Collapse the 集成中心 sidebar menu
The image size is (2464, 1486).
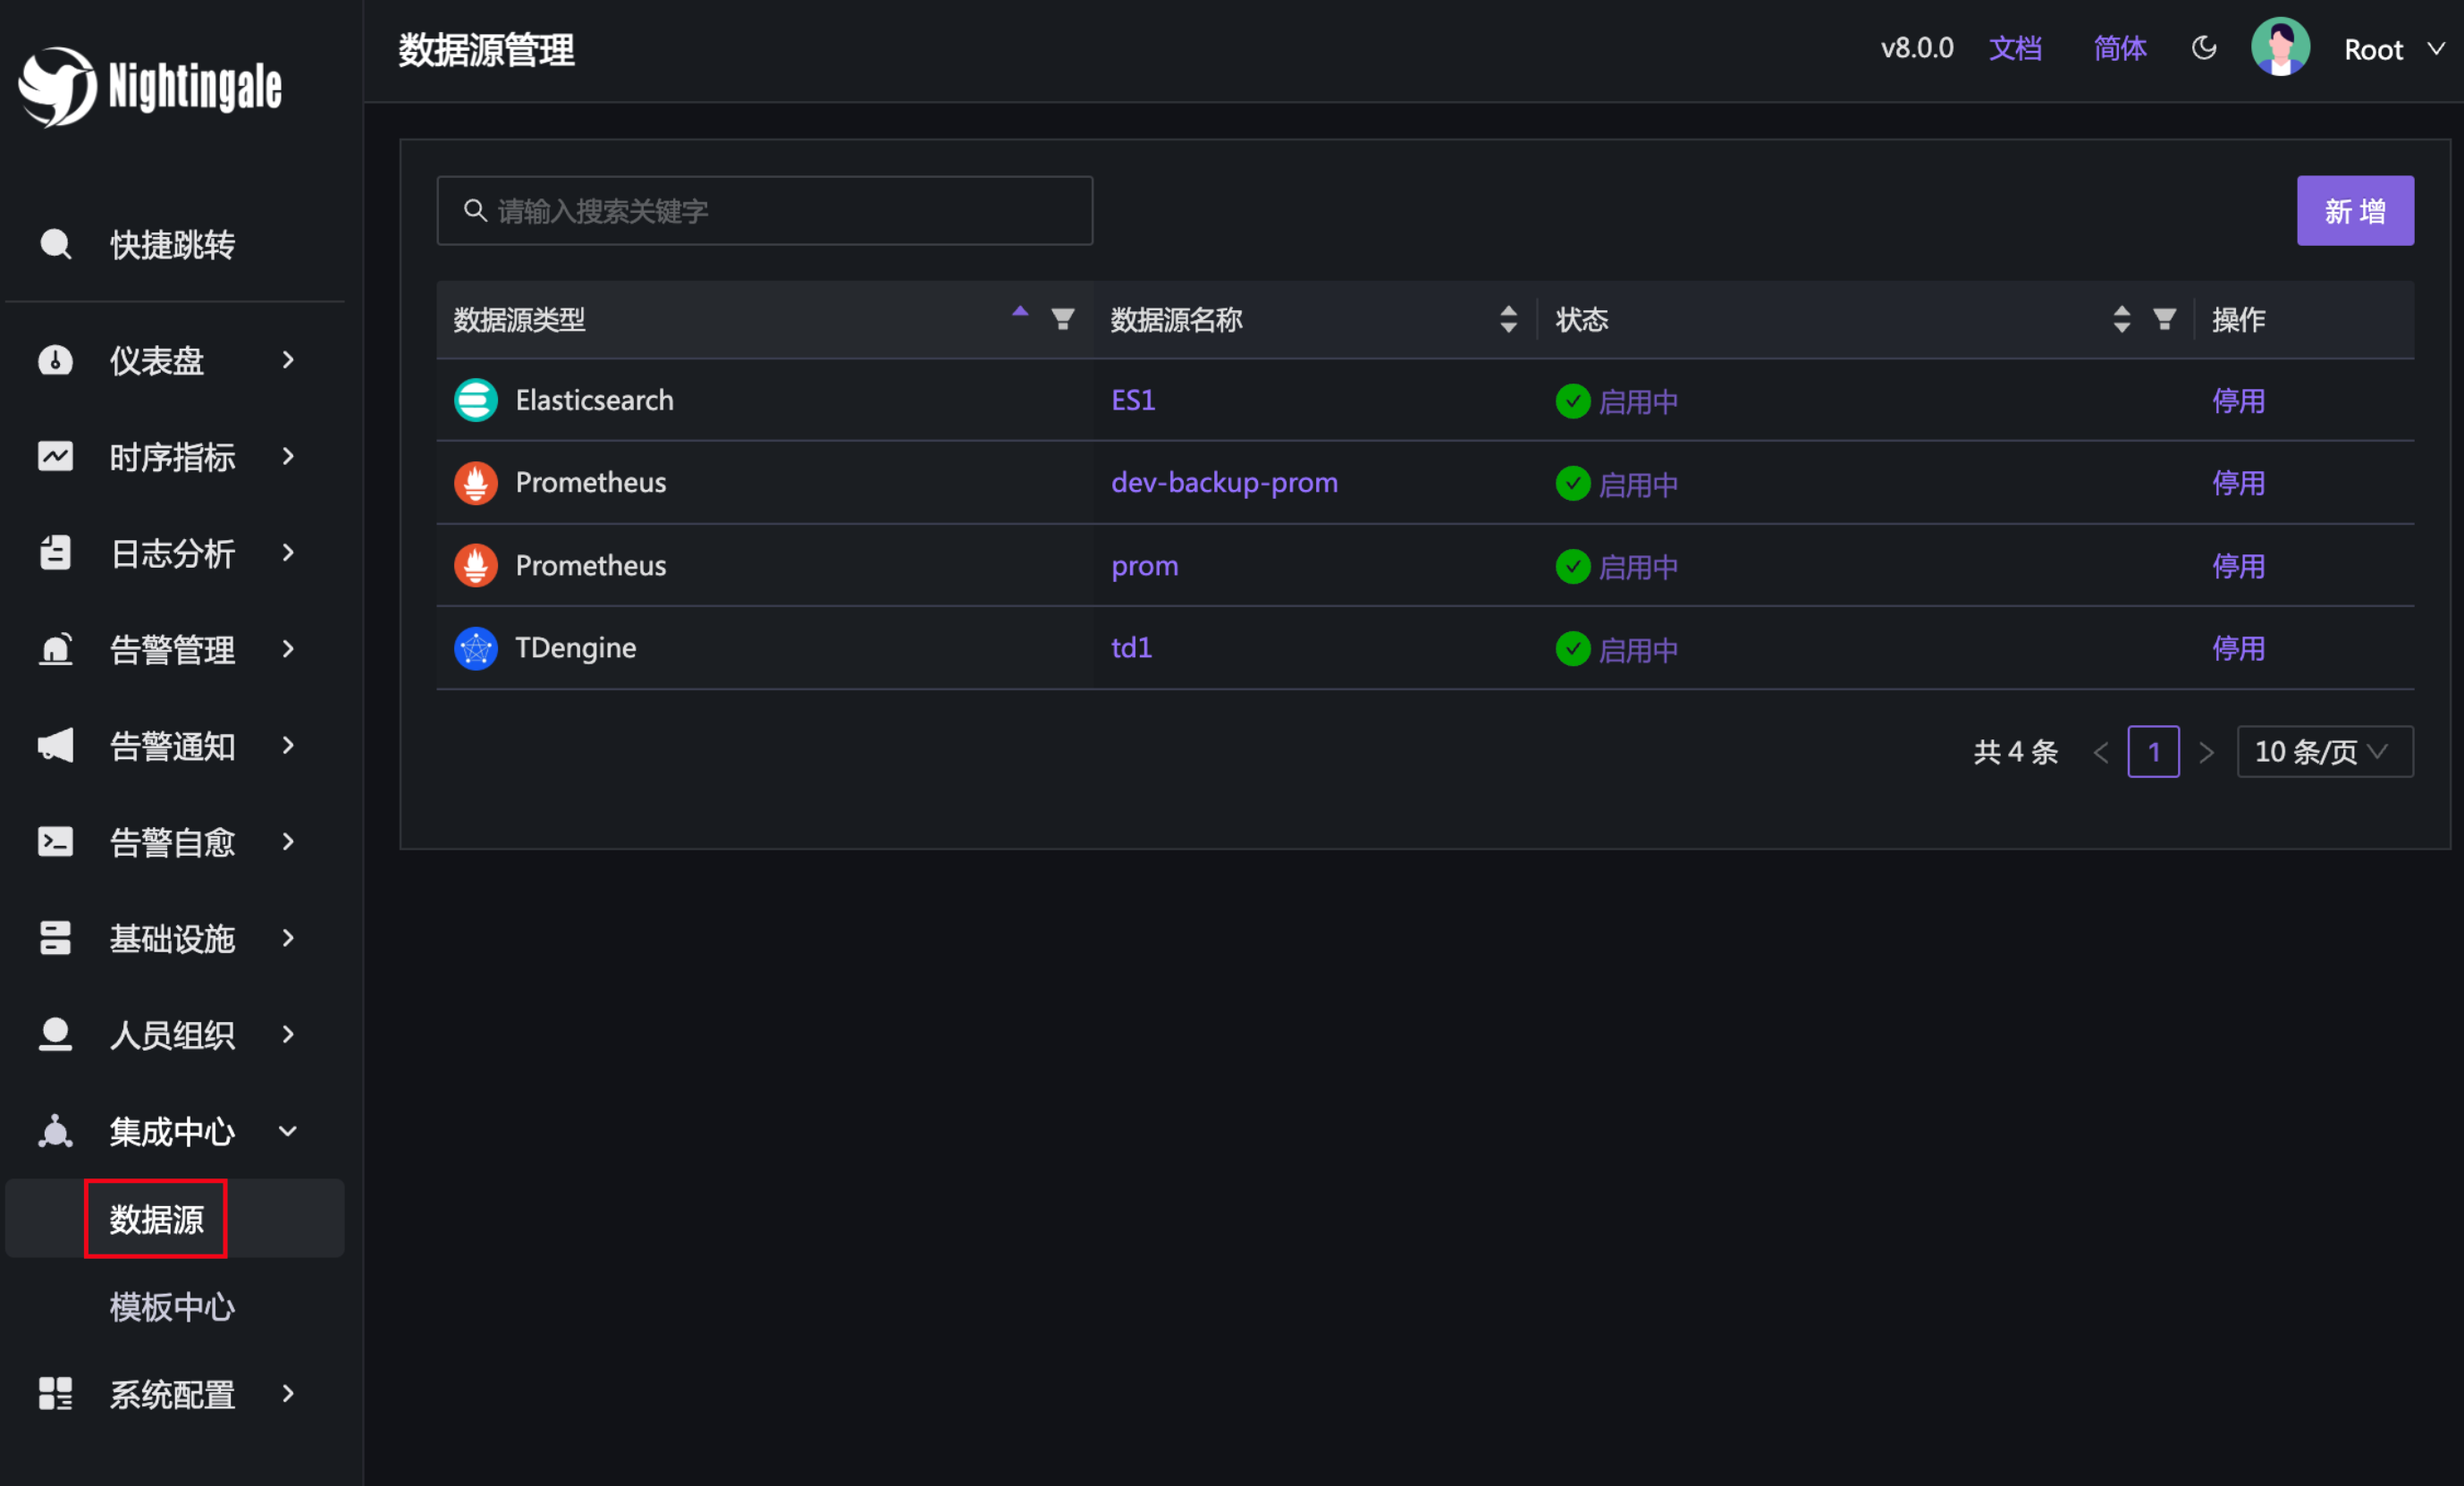coord(170,1131)
